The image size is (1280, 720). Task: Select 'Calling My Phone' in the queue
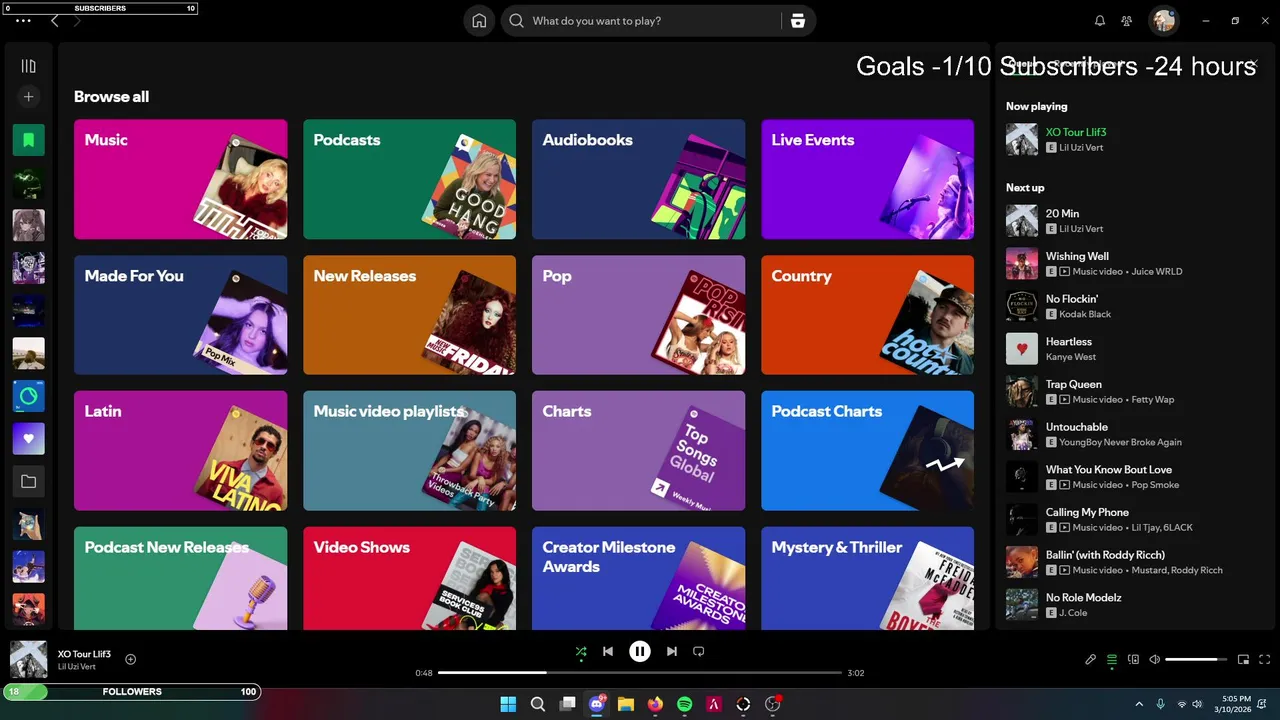tap(1135, 519)
